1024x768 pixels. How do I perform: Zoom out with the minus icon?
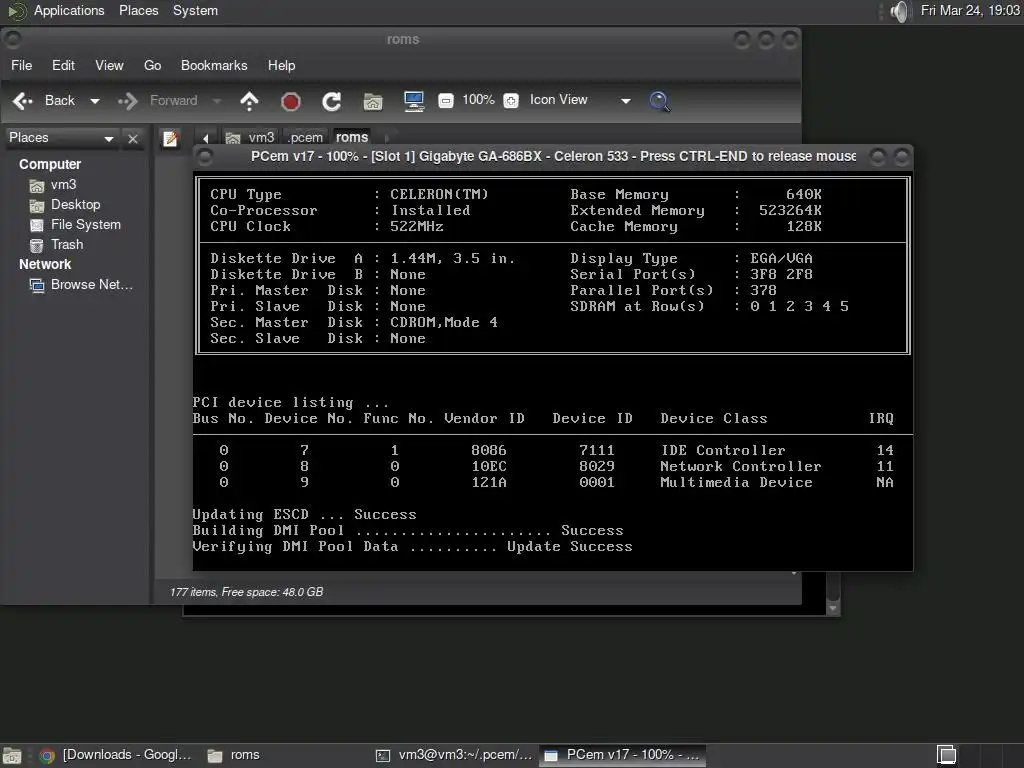[445, 101]
